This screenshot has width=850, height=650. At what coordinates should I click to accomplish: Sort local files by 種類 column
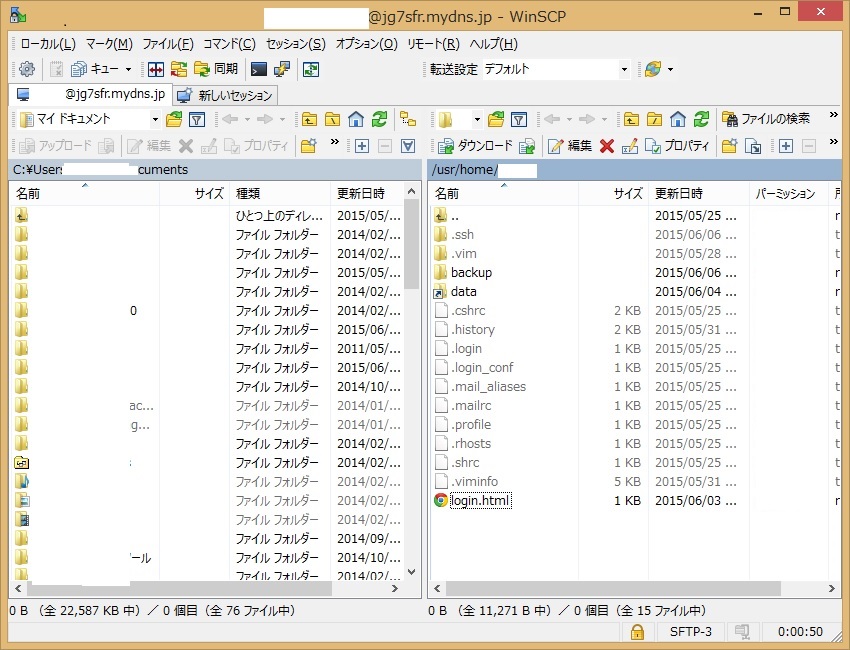pos(281,194)
